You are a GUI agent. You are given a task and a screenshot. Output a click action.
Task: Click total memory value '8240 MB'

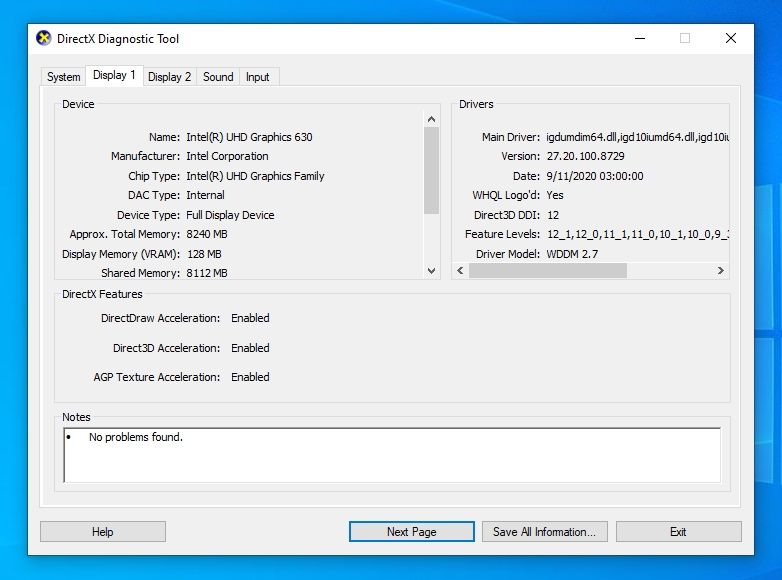(x=207, y=234)
